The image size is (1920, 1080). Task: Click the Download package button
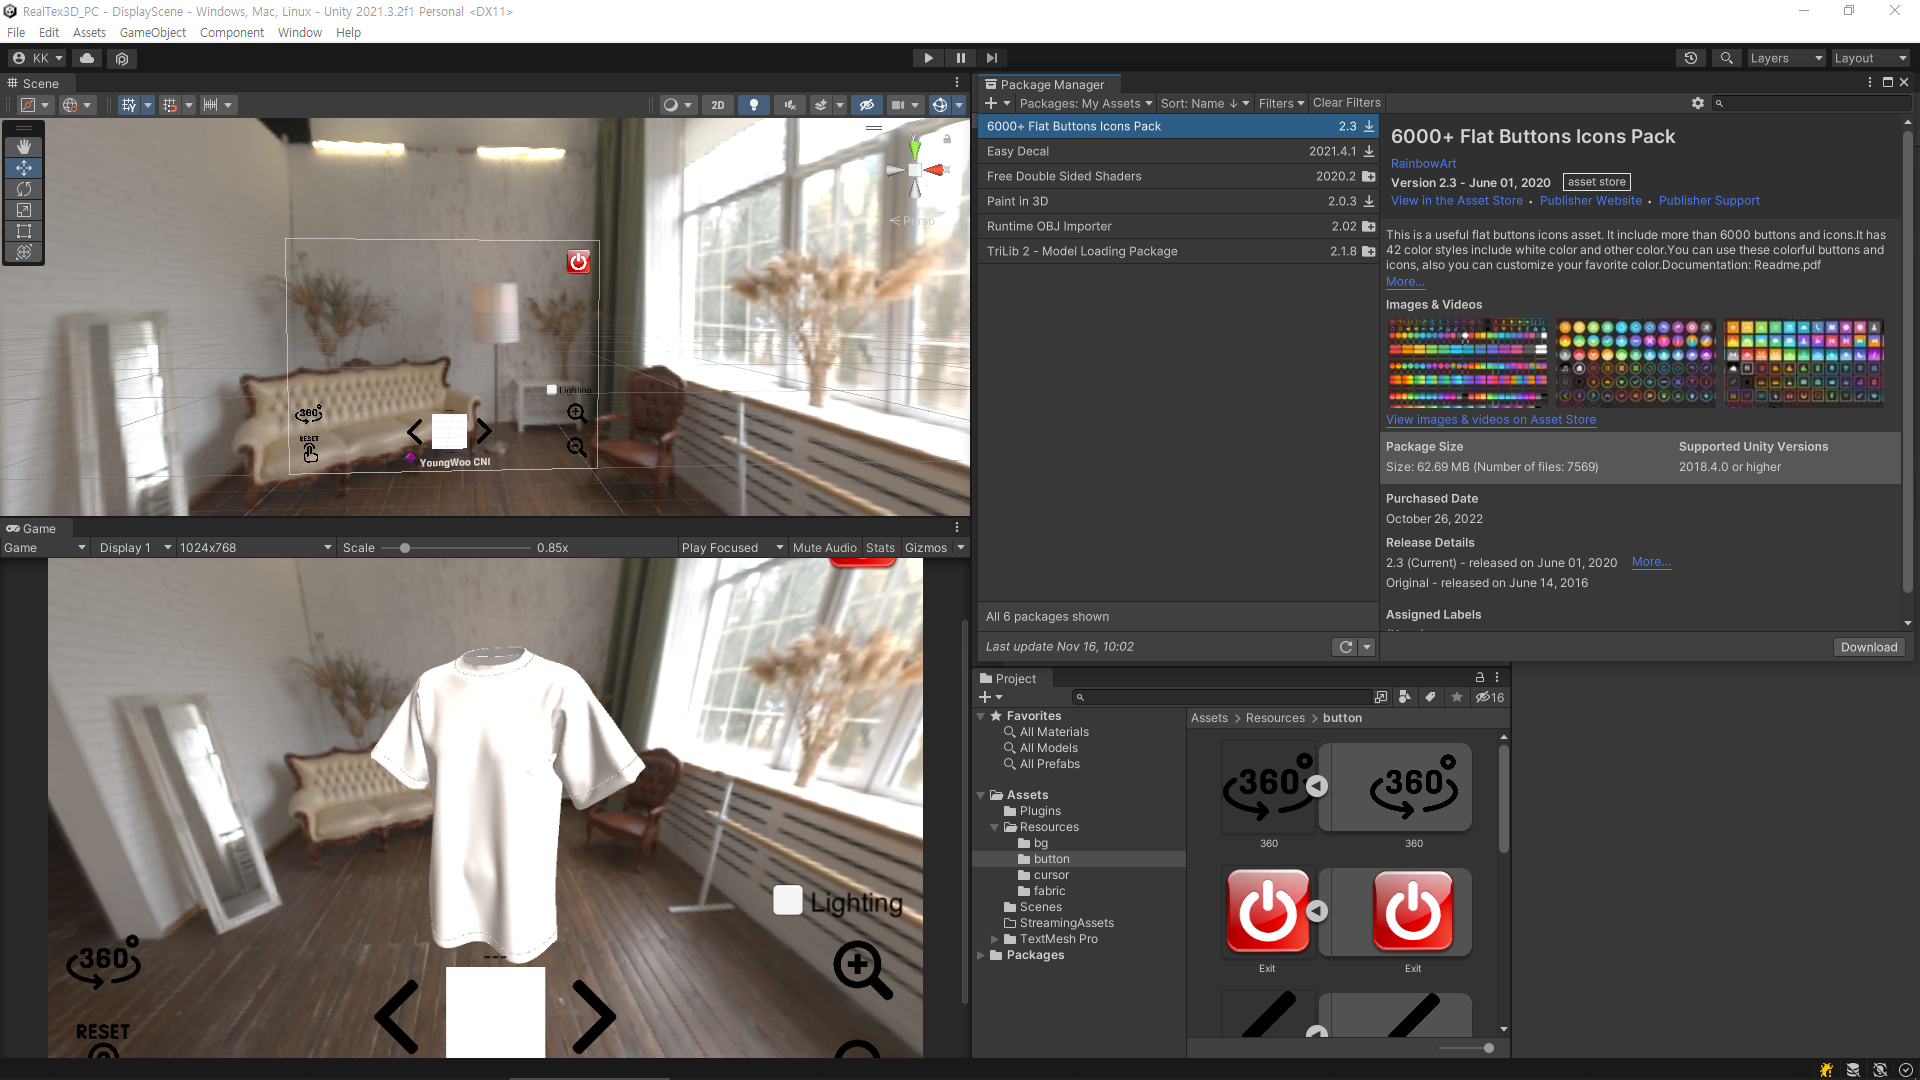1868,647
